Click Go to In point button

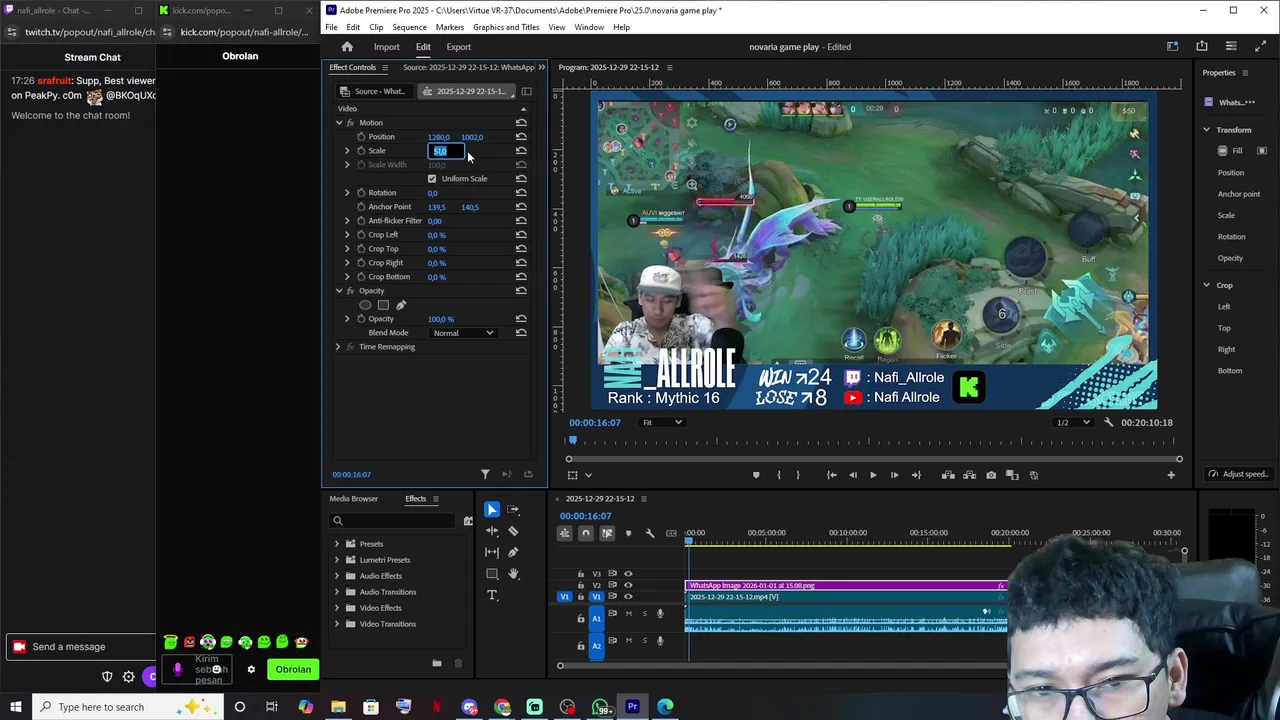click(x=832, y=475)
